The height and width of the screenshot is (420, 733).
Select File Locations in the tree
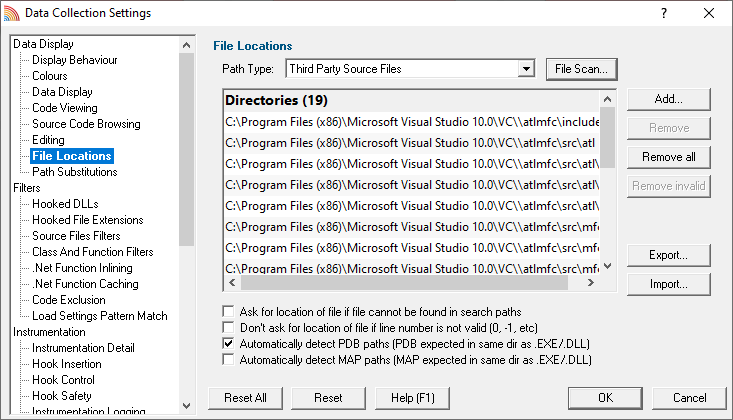click(72, 156)
